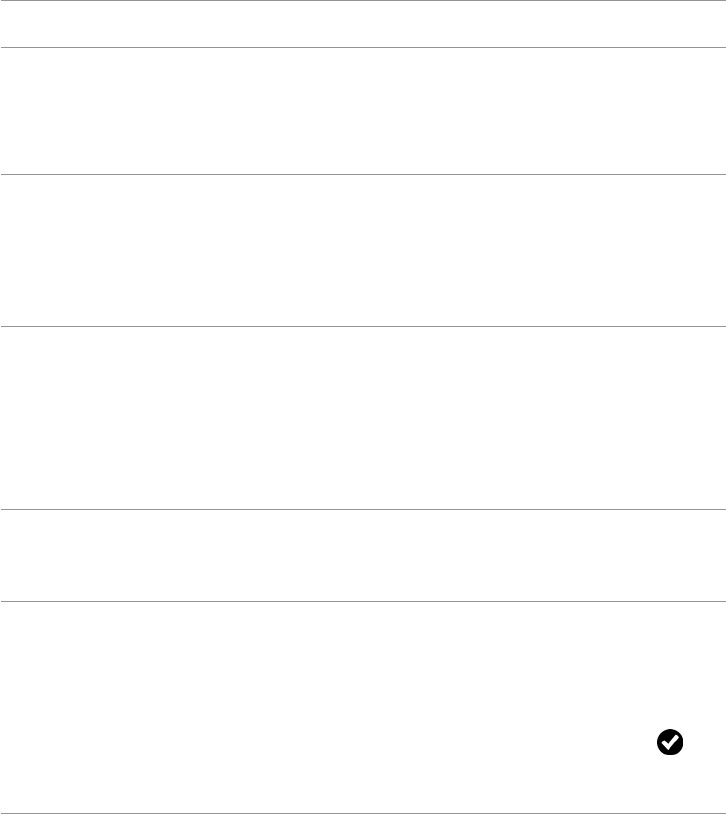
Task: Click divider line directly above the checkmark row
Action: [x=362, y=601]
